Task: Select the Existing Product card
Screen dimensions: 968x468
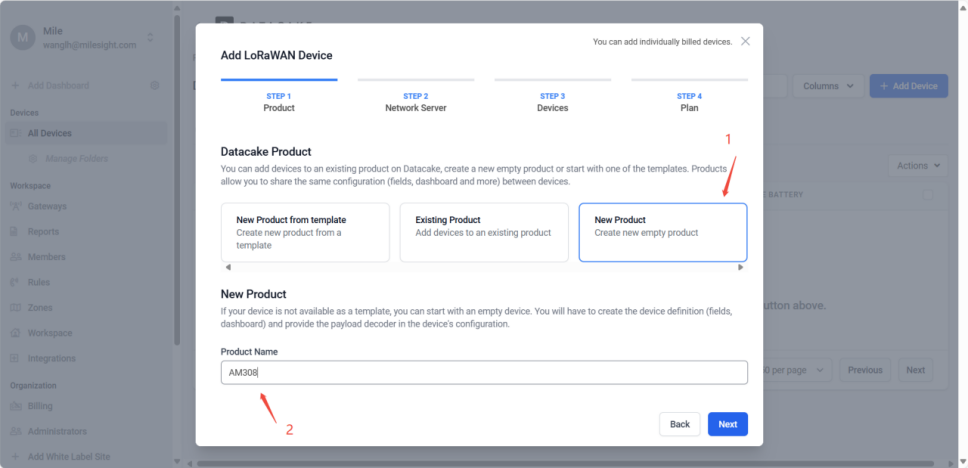Action: (484, 233)
